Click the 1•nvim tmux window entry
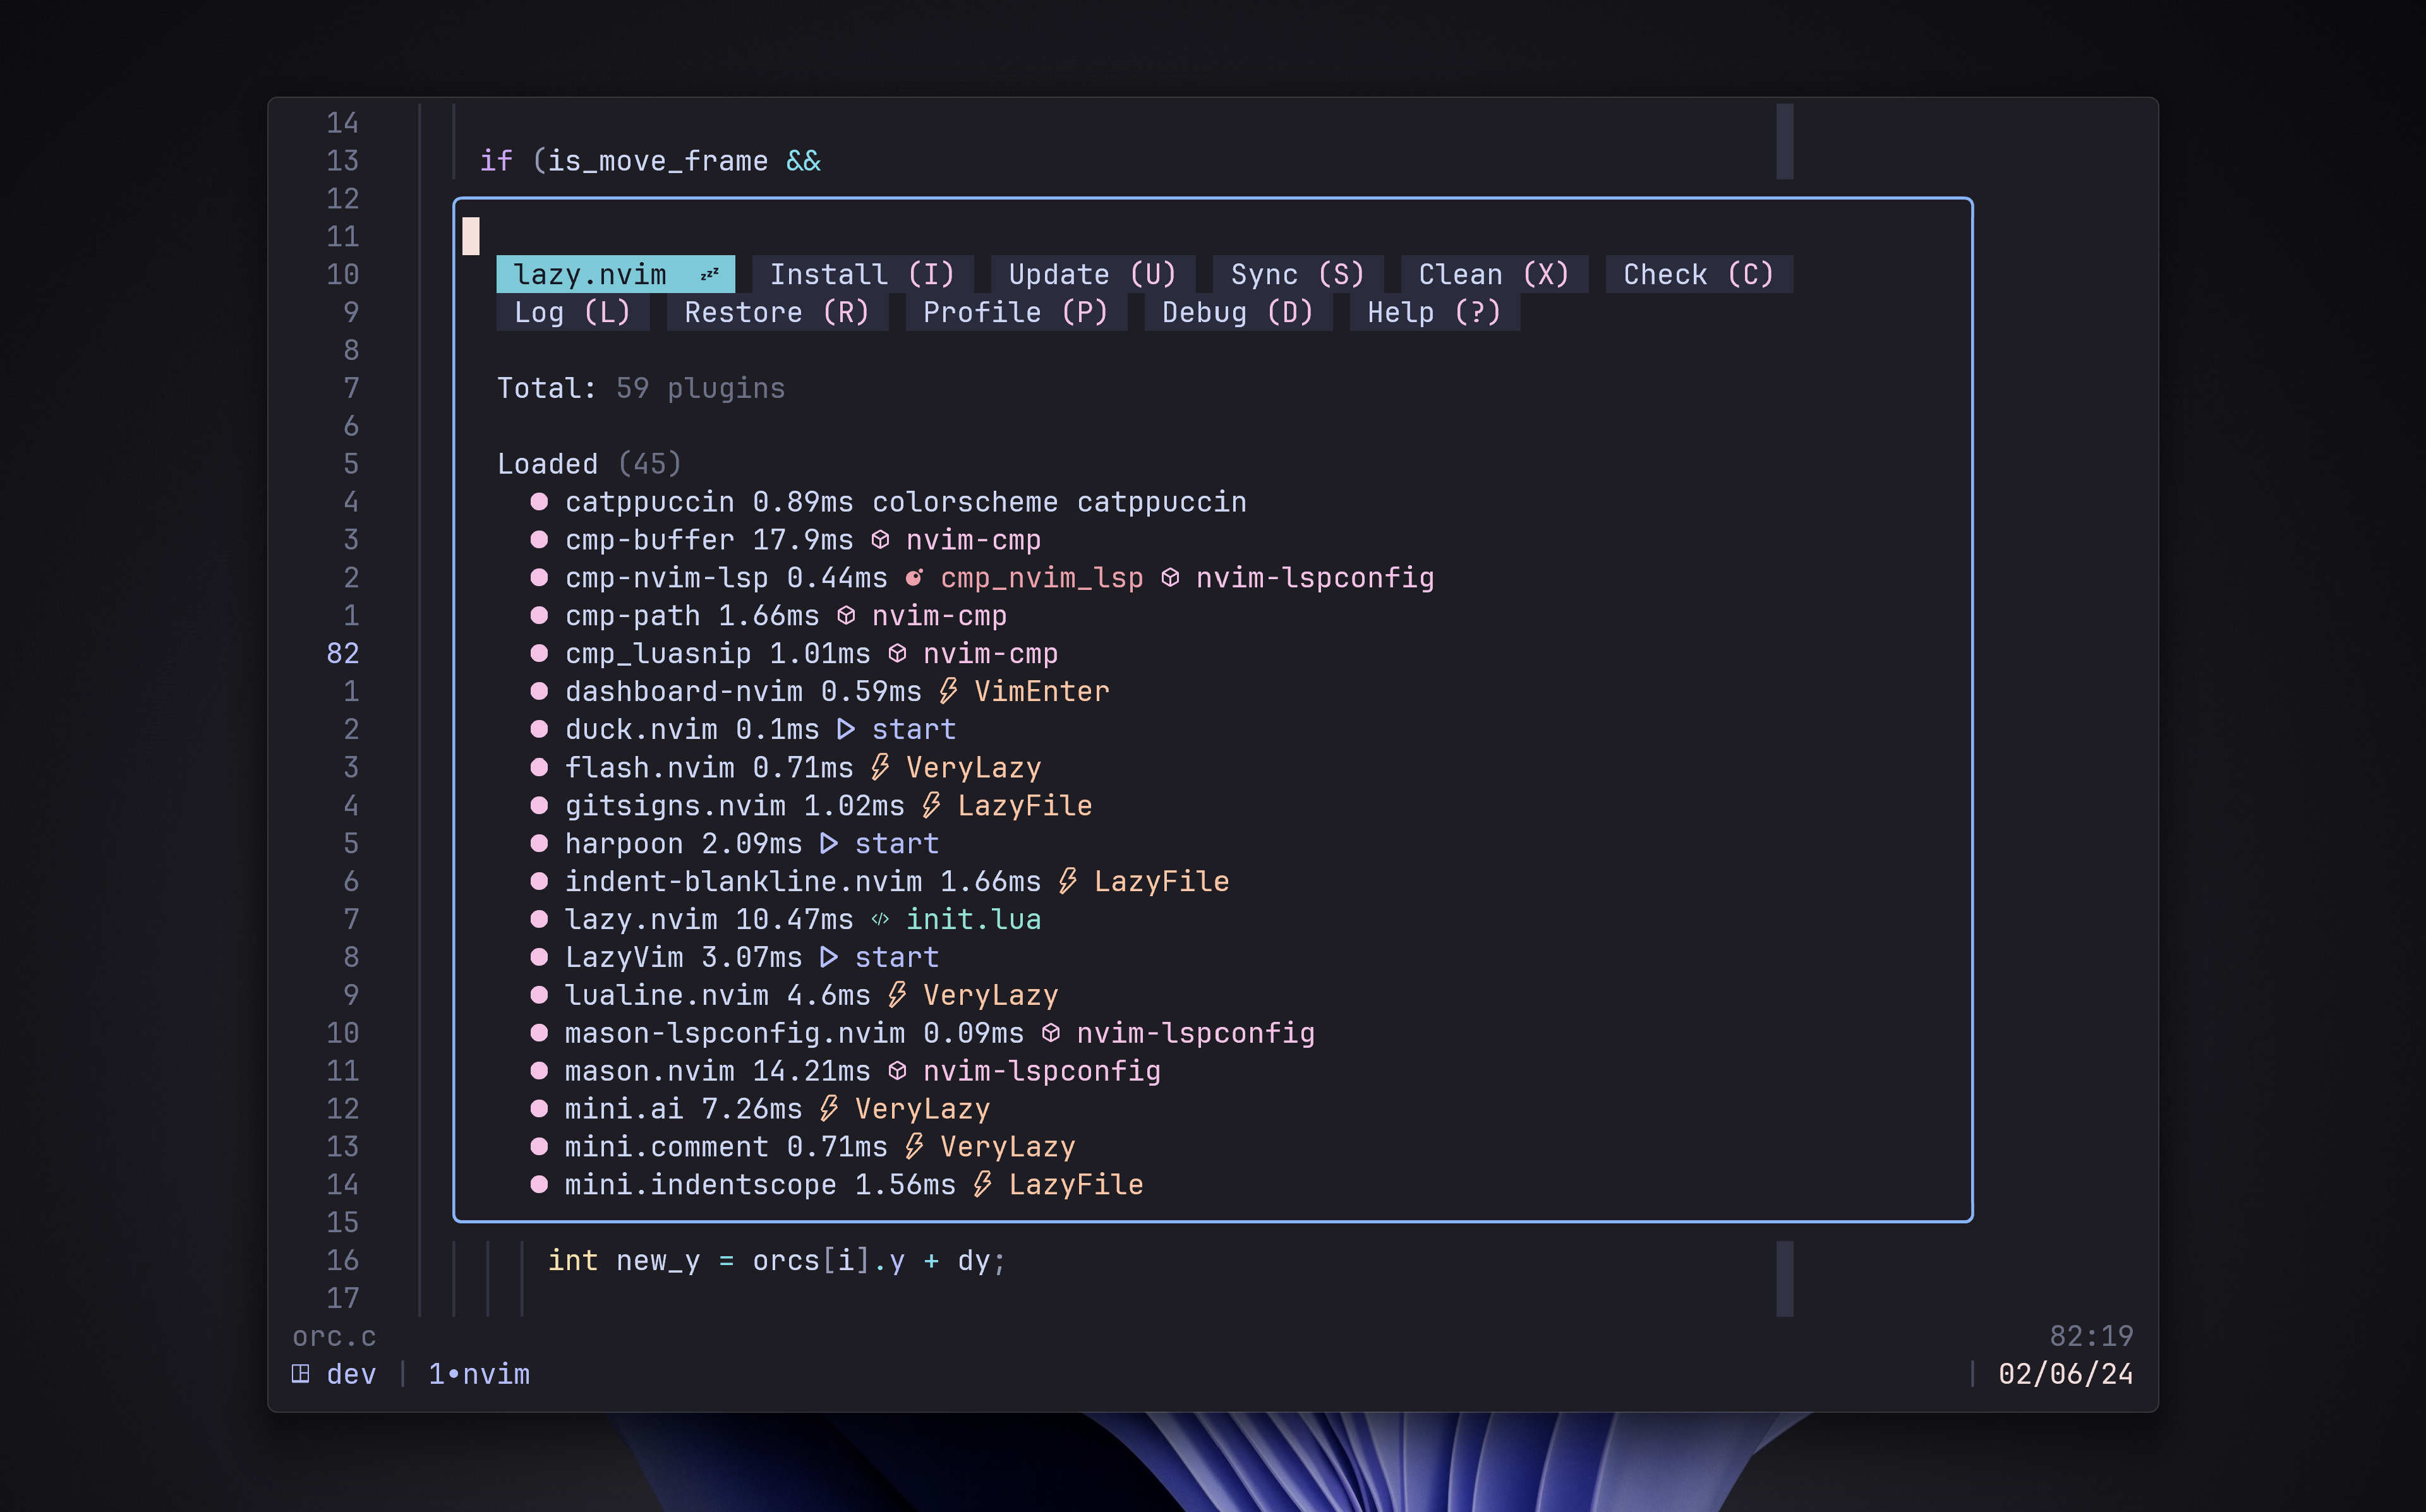This screenshot has height=1512, width=2426. (479, 1374)
